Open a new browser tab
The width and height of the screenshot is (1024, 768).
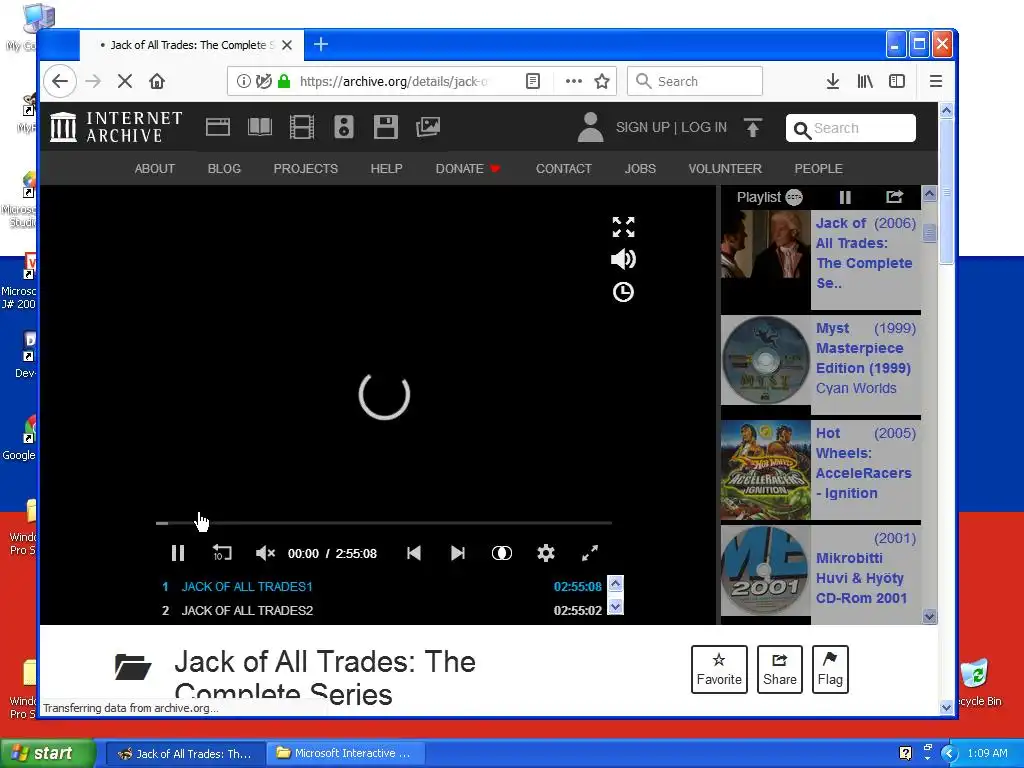[321, 44]
